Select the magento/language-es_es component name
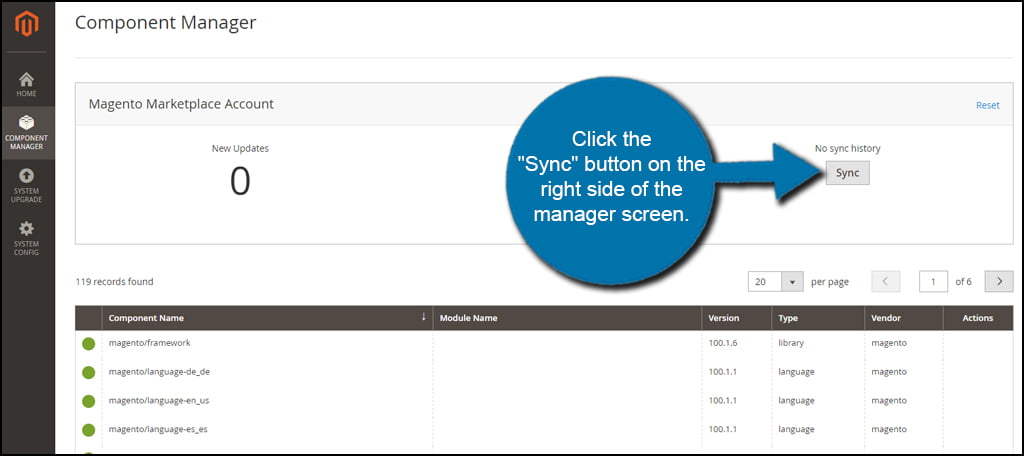This screenshot has height=456, width=1024. pos(158,429)
